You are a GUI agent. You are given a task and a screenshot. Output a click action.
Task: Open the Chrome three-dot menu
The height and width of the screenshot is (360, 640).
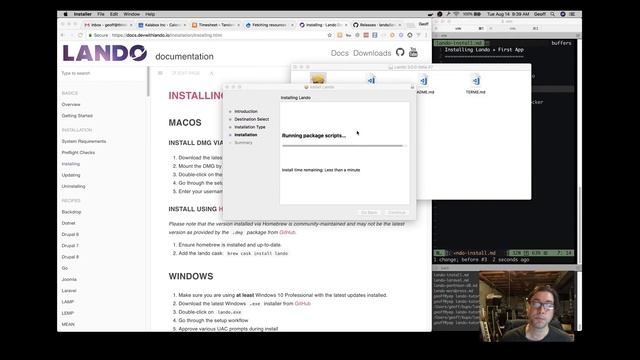tap(427, 36)
